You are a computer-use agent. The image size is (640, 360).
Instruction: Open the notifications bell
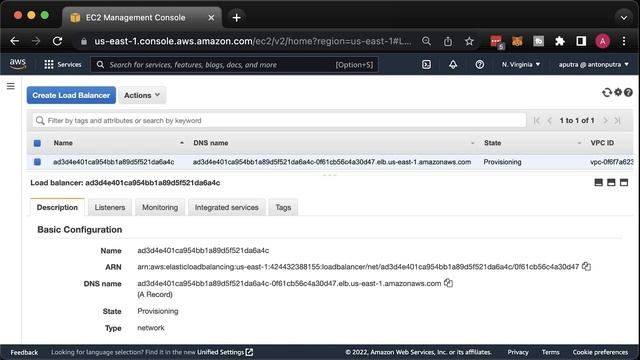453,64
